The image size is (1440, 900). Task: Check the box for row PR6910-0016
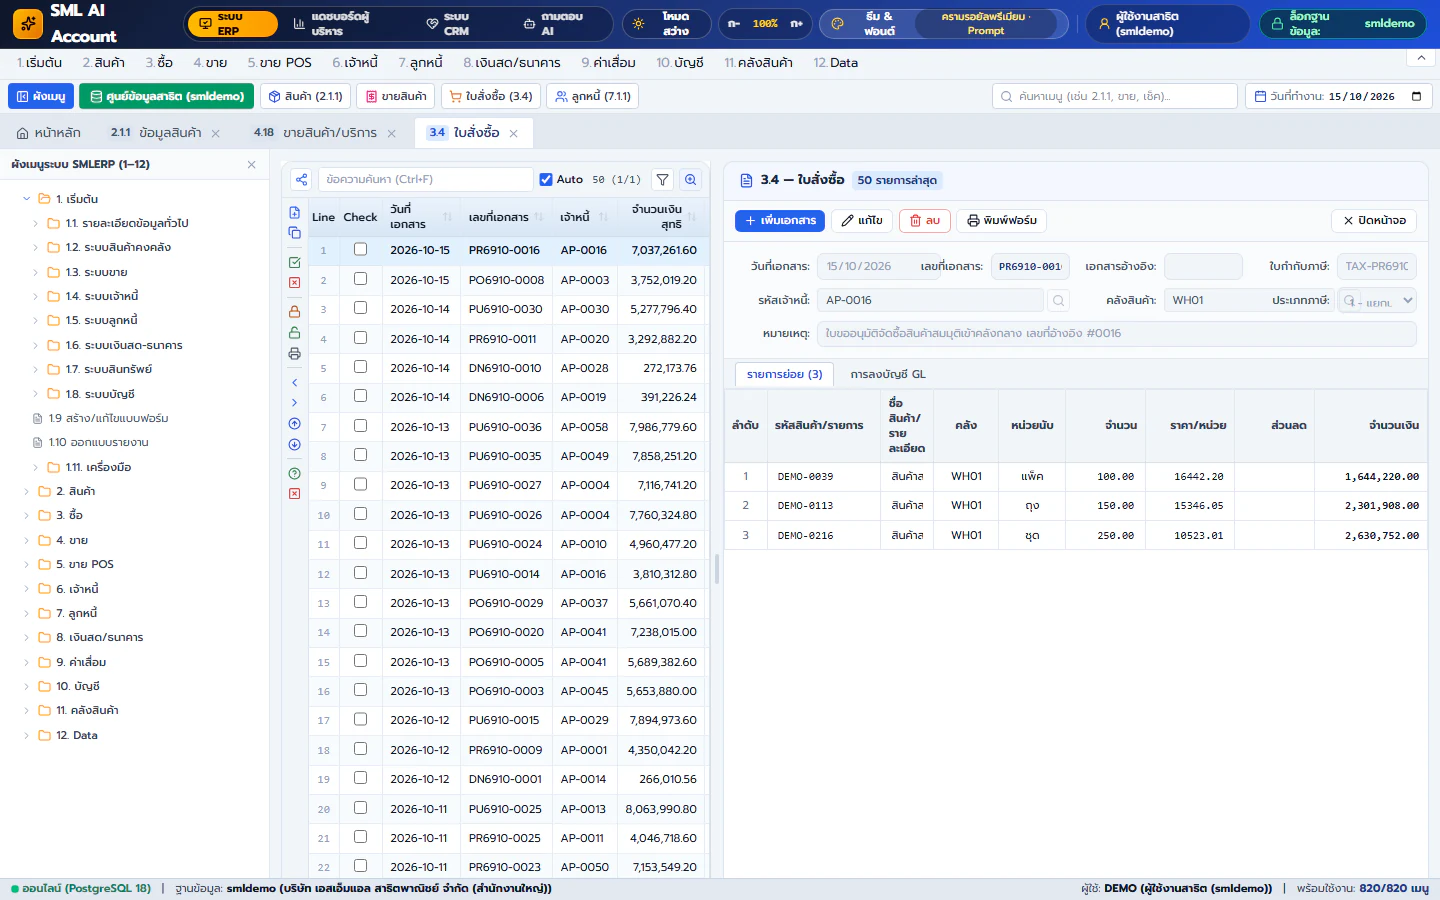360,250
